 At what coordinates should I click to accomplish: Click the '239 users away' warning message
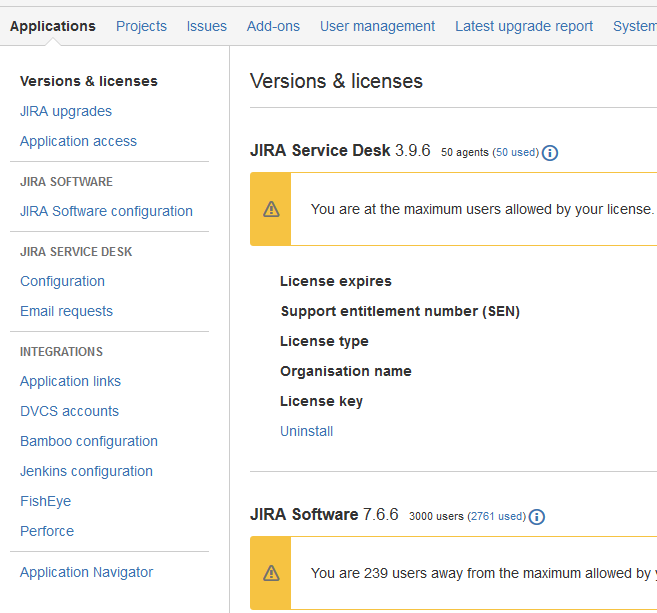pyautogui.click(x=484, y=573)
